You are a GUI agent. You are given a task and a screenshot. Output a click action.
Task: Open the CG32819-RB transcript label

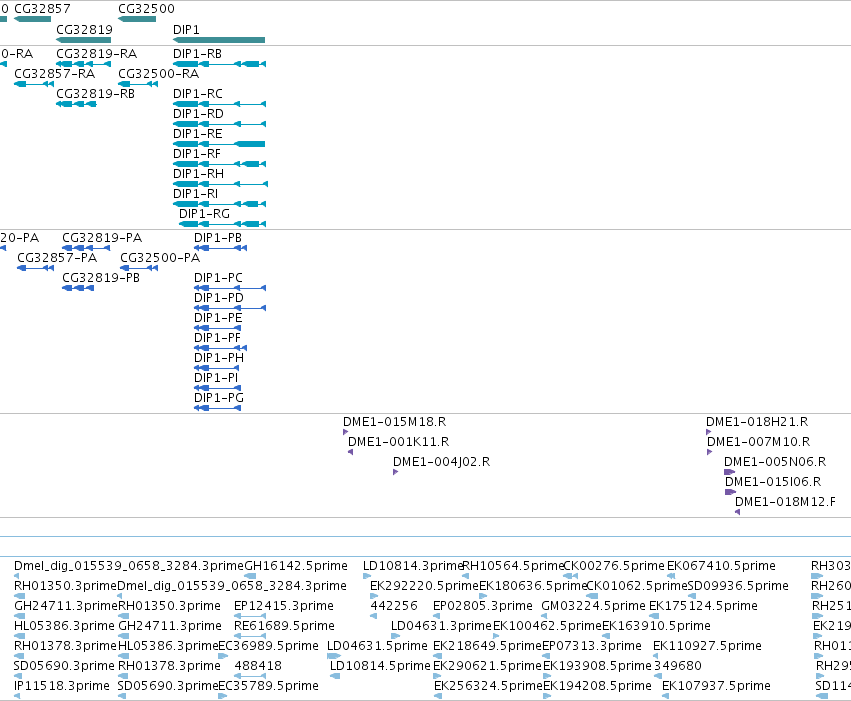point(96,94)
